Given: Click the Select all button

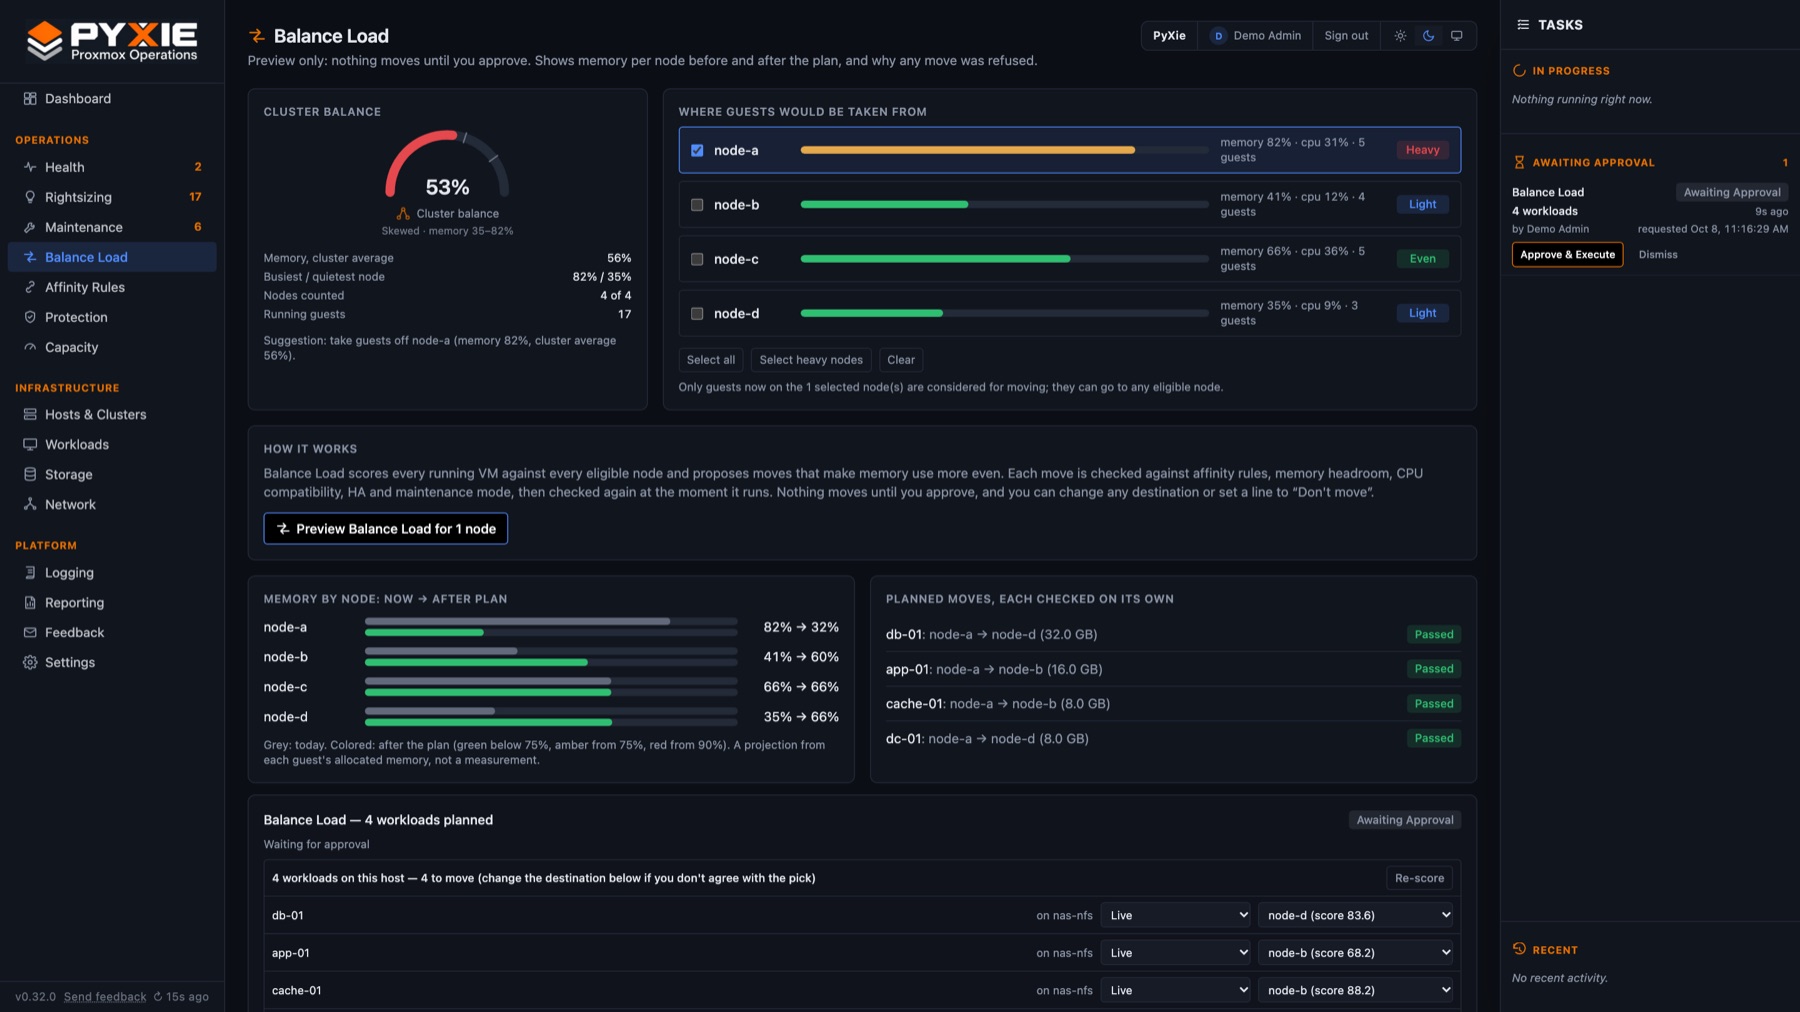Looking at the screenshot, I should pyautogui.click(x=711, y=360).
